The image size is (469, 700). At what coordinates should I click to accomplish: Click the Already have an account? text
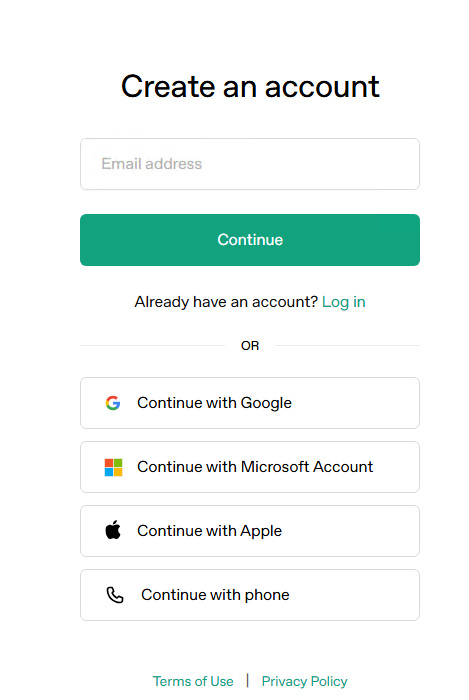coord(226,302)
